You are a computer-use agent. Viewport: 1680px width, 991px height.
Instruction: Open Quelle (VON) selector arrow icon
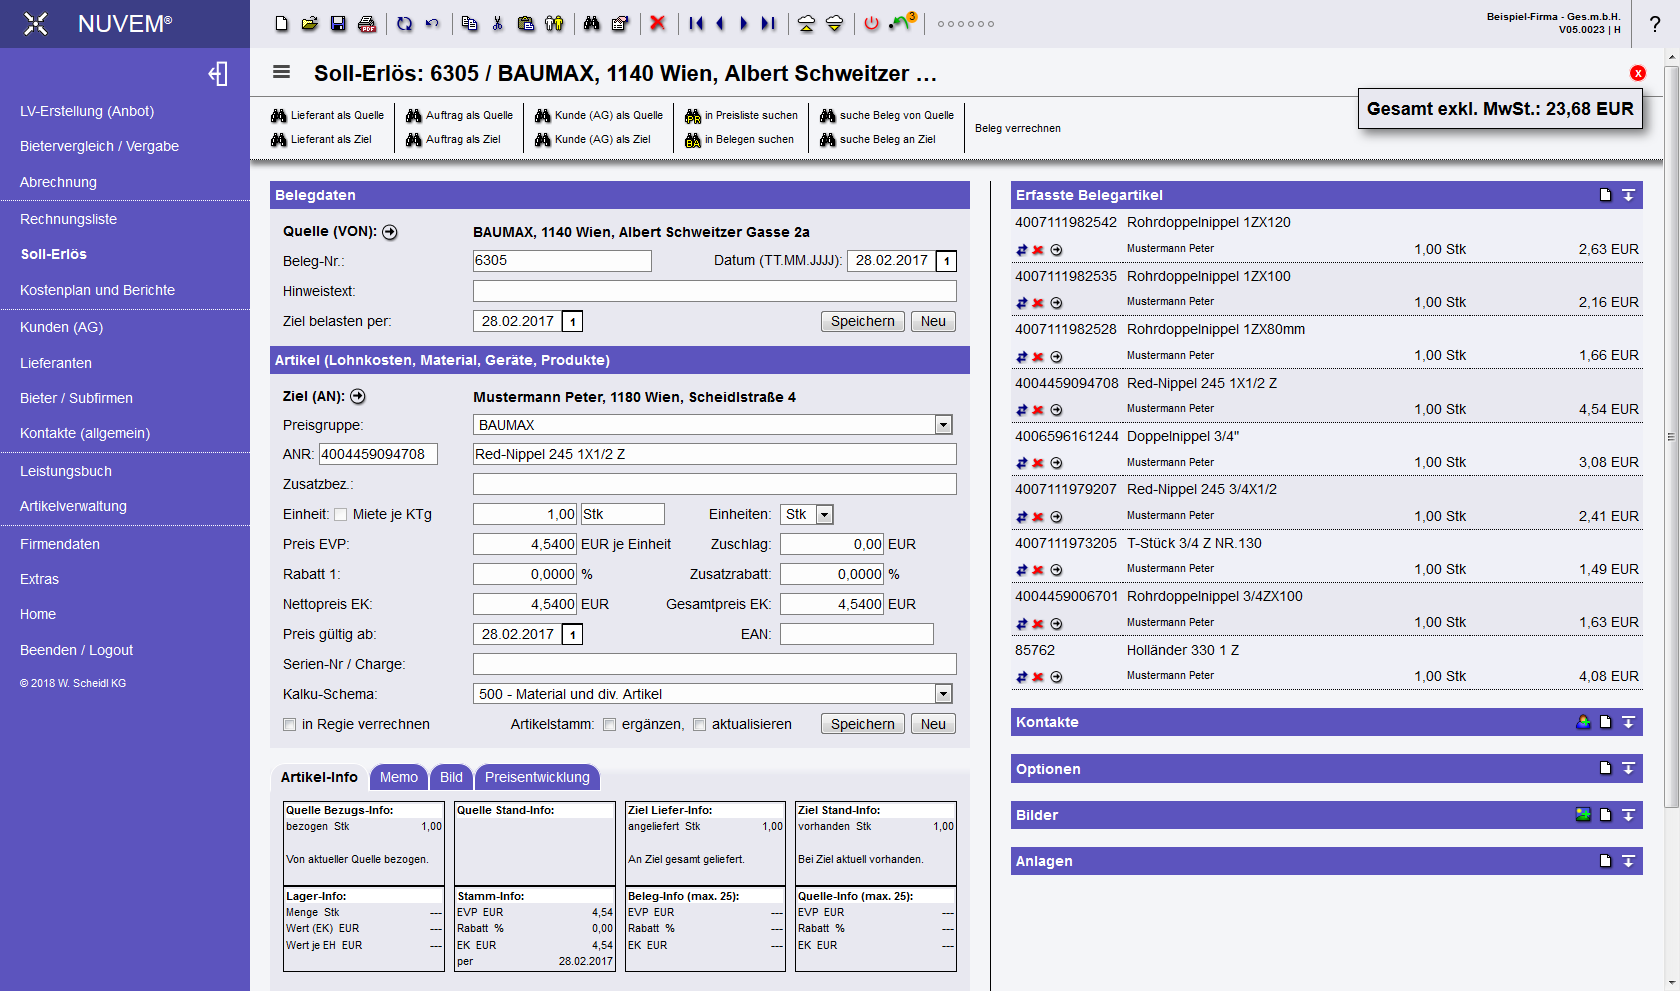[x=390, y=232]
